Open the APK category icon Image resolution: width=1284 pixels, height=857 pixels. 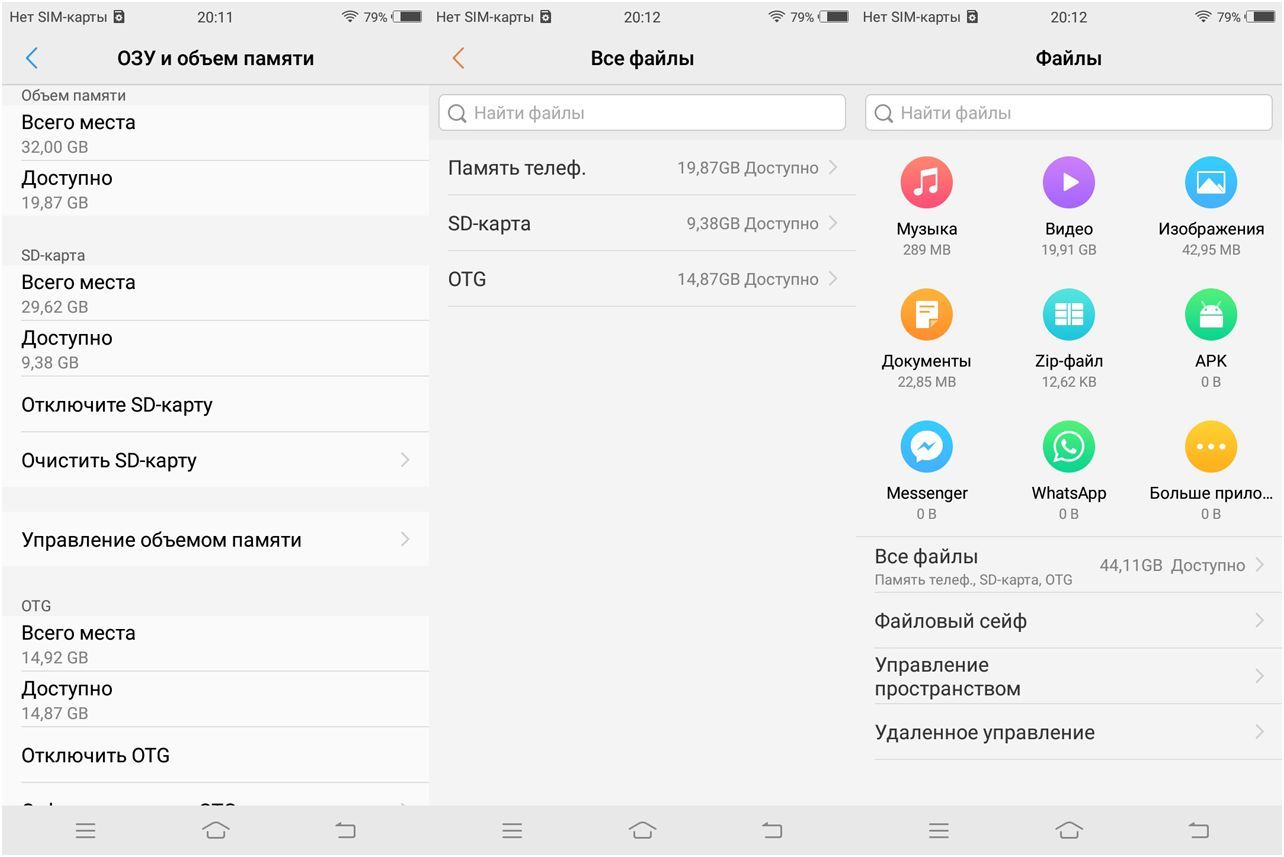click(x=1210, y=315)
